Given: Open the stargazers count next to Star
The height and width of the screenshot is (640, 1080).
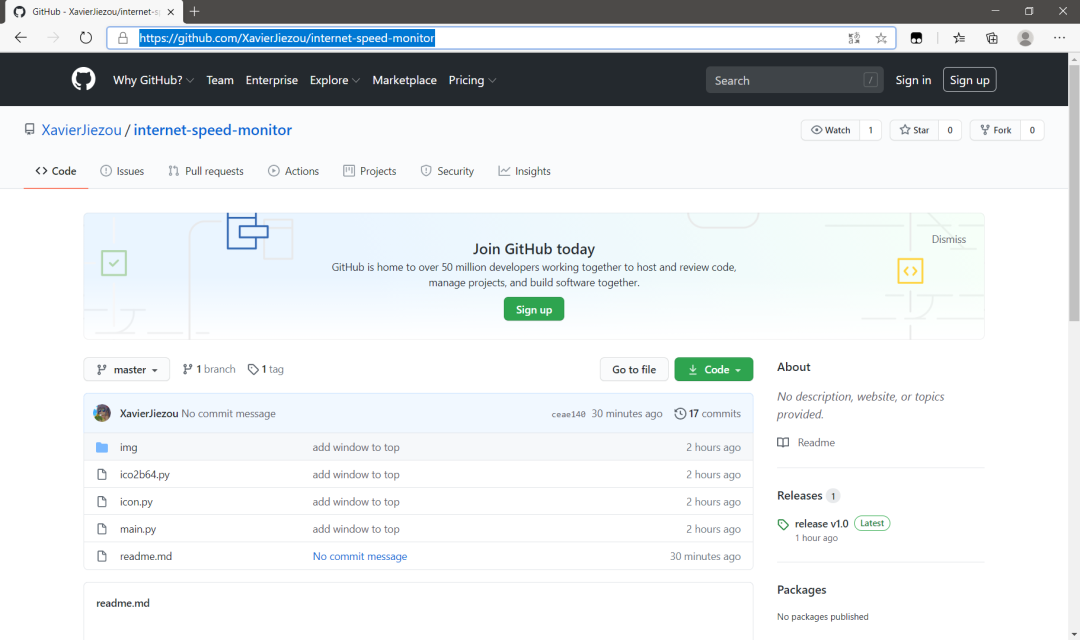Looking at the screenshot, I should click(x=950, y=130).
